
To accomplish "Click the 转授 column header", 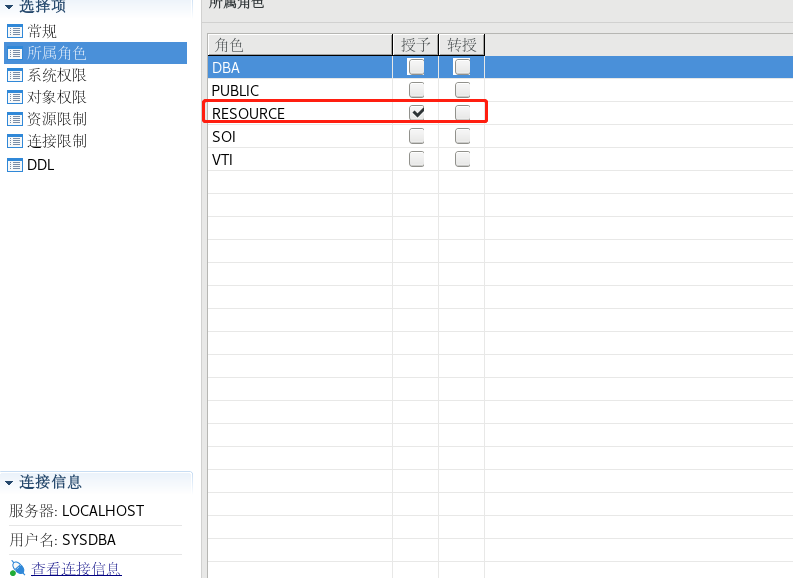I will [462, 45].
